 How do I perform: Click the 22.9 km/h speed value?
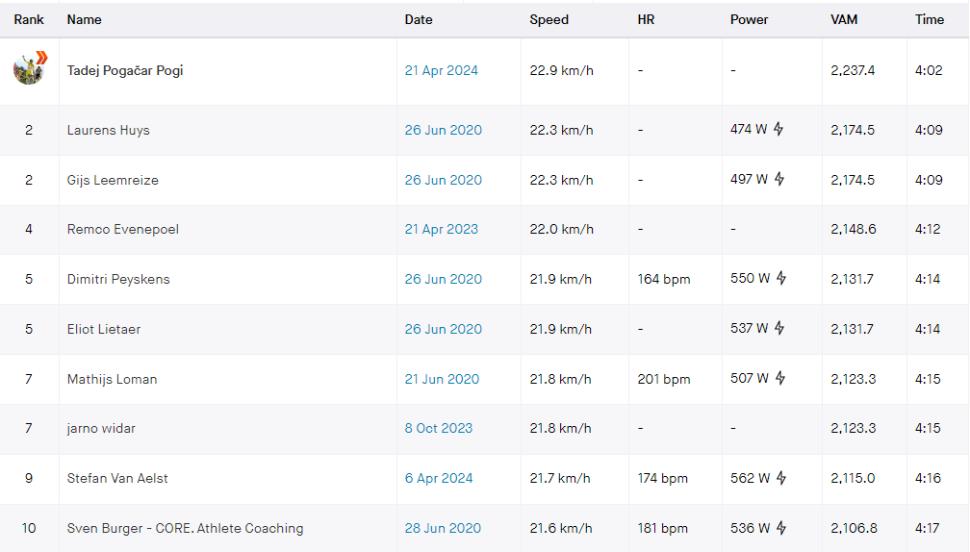(x=561, y=71)
